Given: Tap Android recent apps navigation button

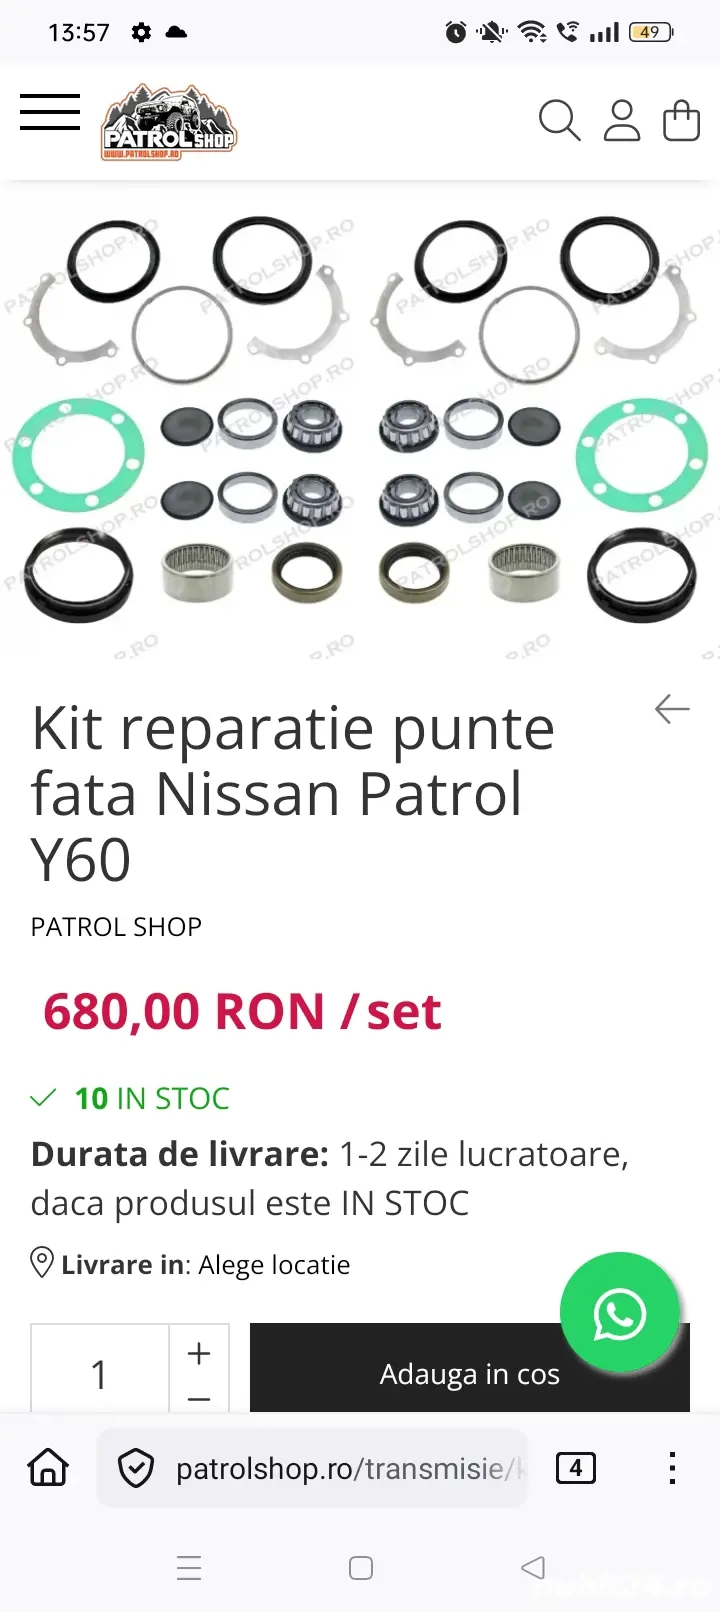Looking at the screenshot, I should (189, 1567).
